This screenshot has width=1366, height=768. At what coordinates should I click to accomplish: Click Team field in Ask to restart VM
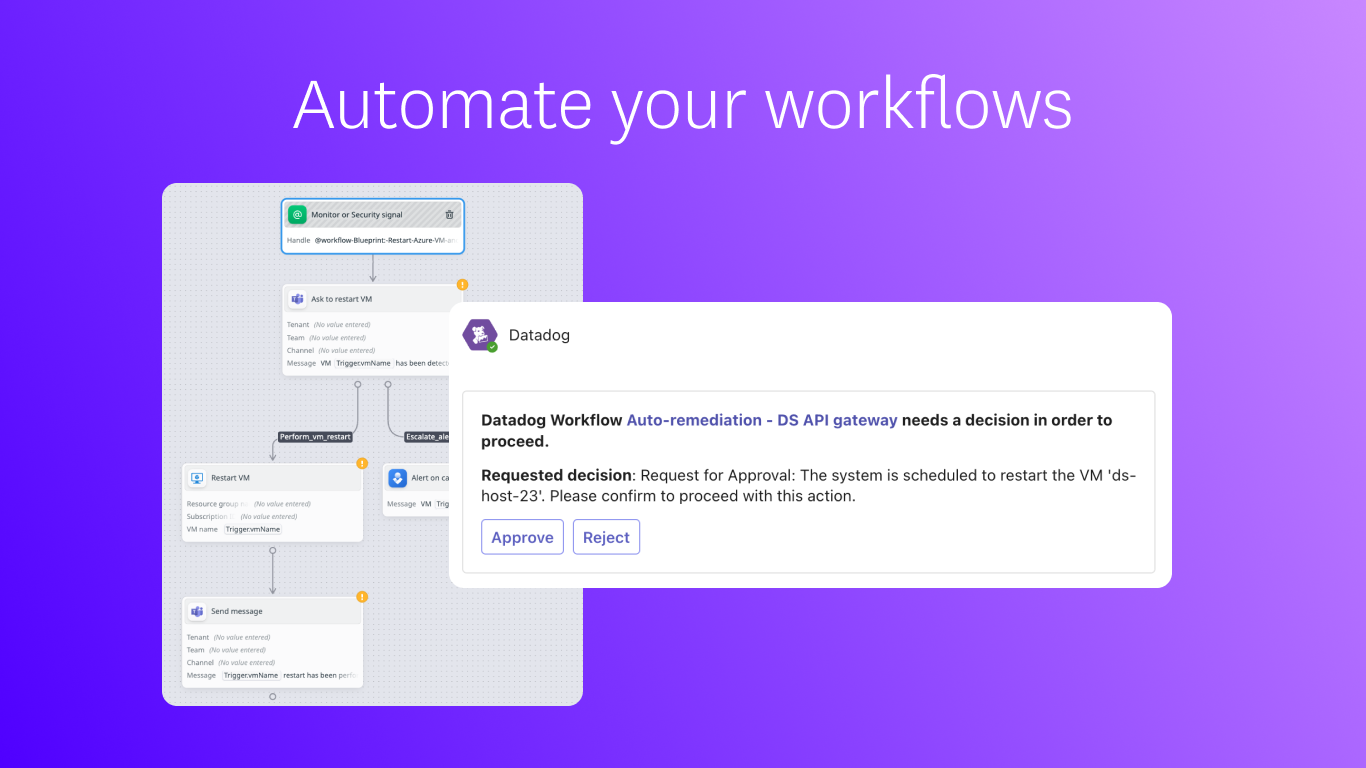pos(326,338)
